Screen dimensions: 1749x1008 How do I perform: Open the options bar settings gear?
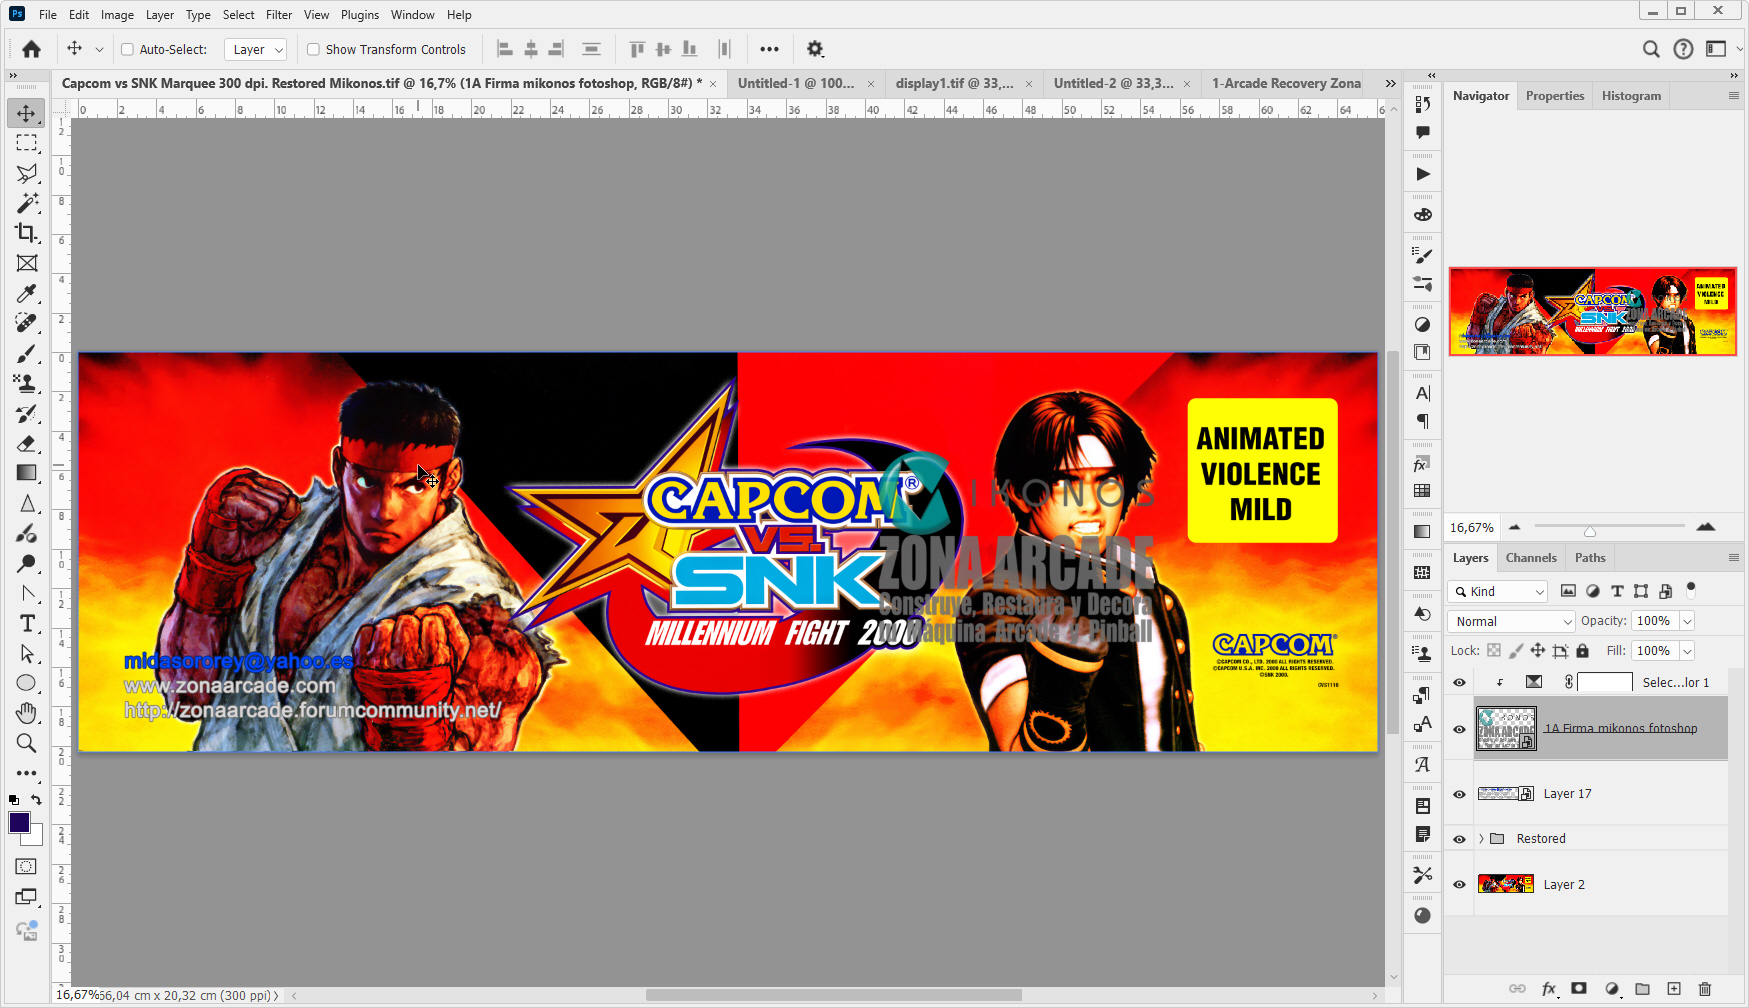click(815, 49)
